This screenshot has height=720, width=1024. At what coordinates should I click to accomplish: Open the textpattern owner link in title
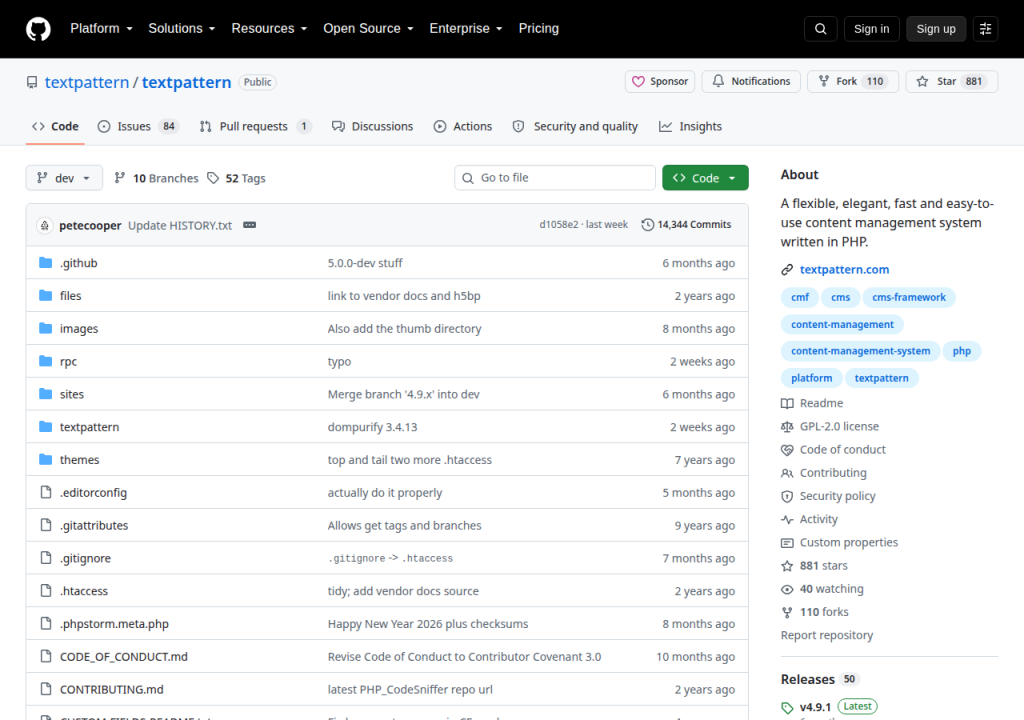click(x=87, y=82)
